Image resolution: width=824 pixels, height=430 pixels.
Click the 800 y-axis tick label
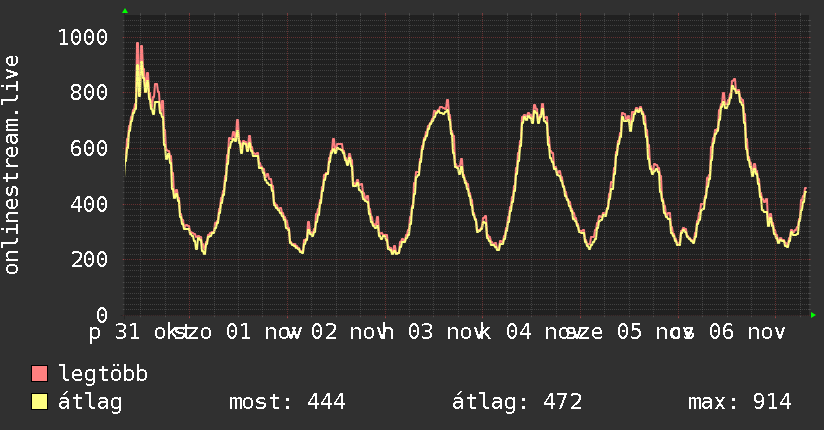(x=88, y=93)
